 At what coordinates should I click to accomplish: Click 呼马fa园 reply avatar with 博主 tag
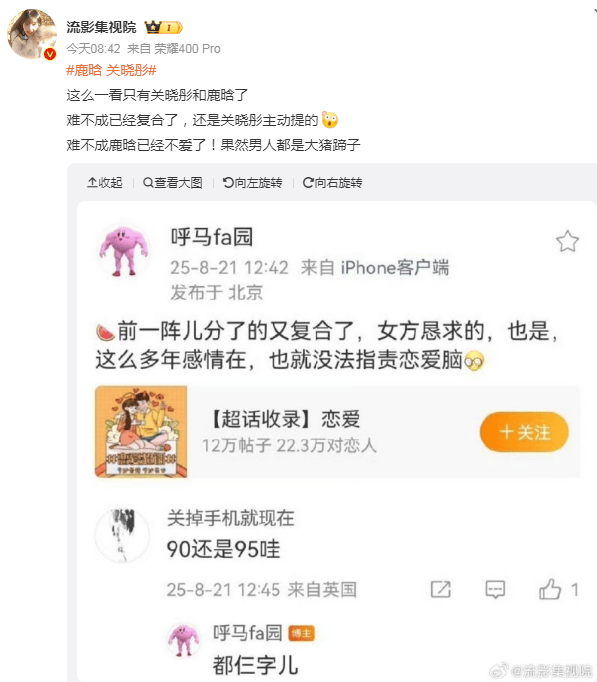coord(184,639)
